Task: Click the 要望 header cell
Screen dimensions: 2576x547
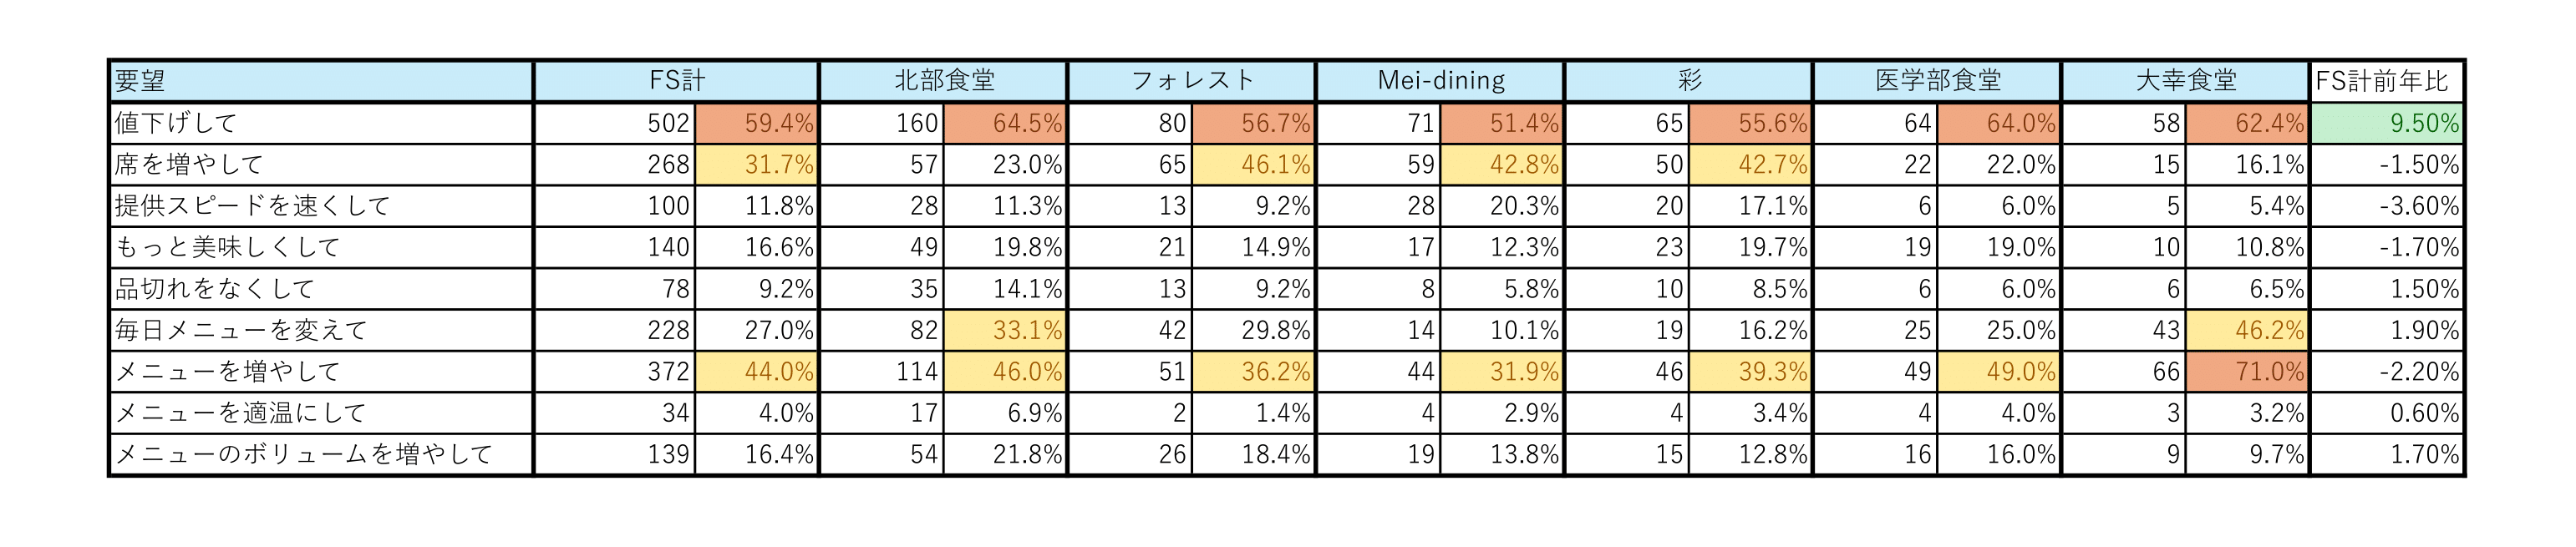Action: [x=320, y=81]
